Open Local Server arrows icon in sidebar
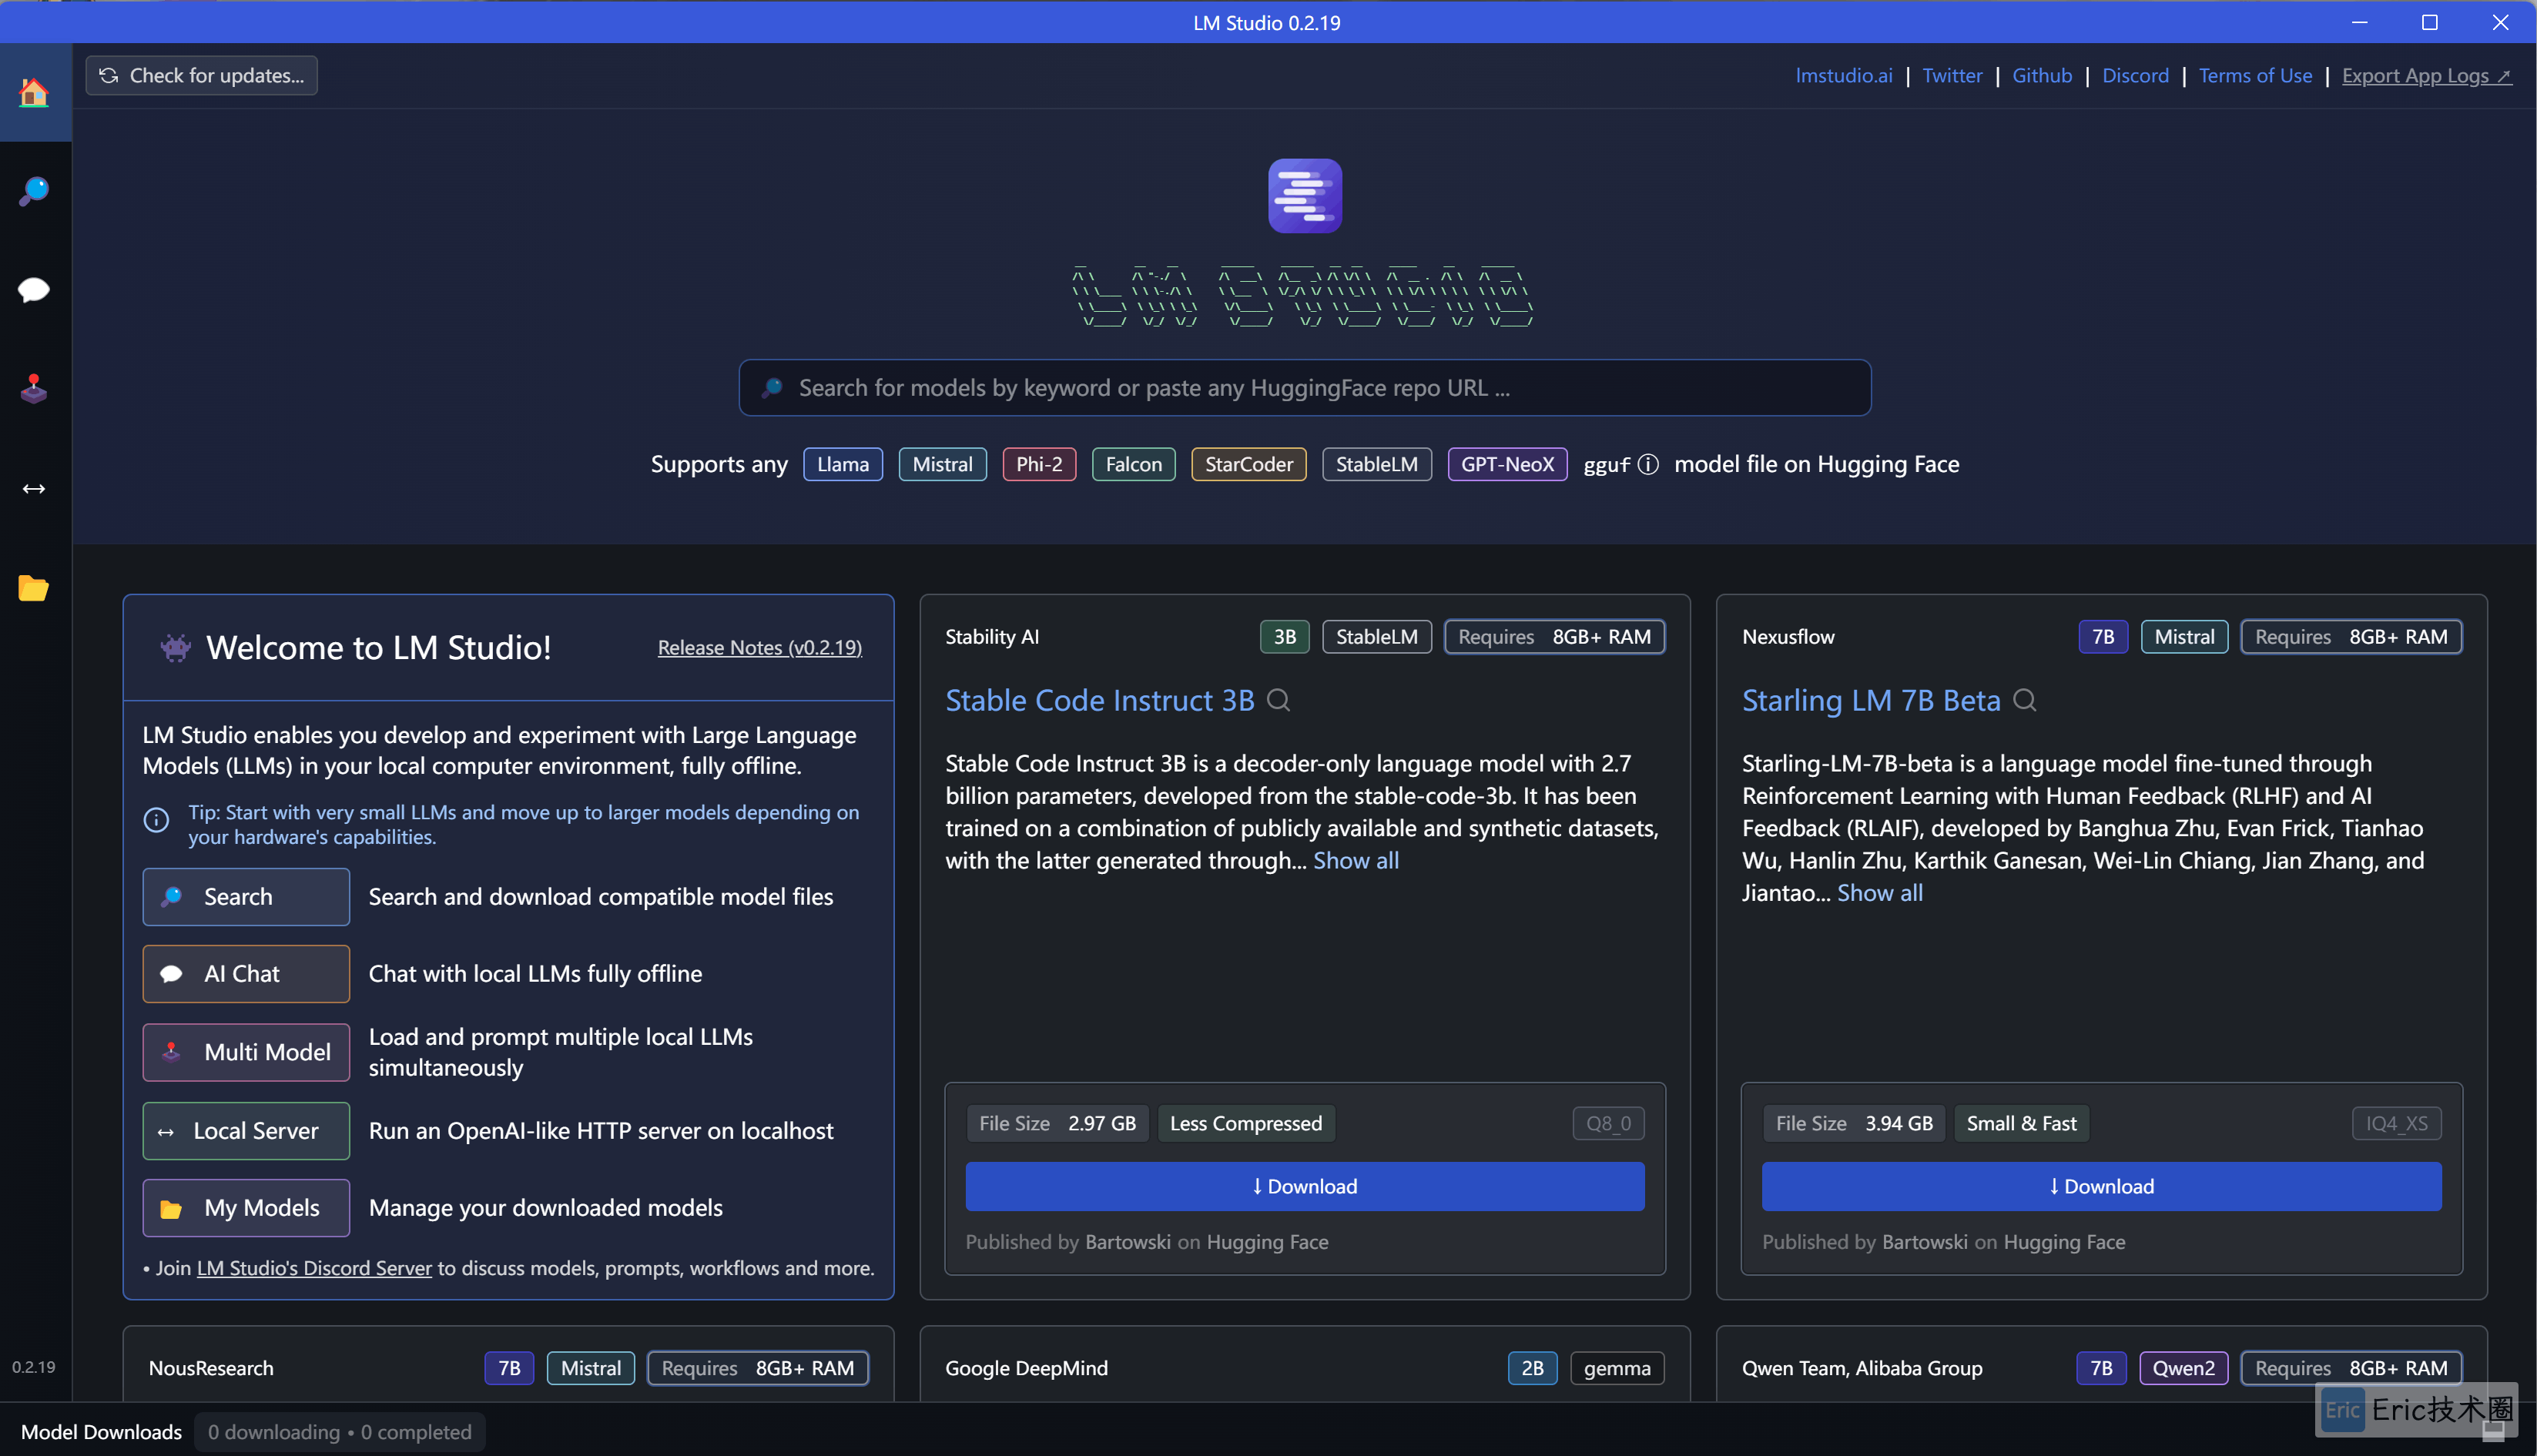Viewport: 2537px width, 1456px height. pos(34,488)
